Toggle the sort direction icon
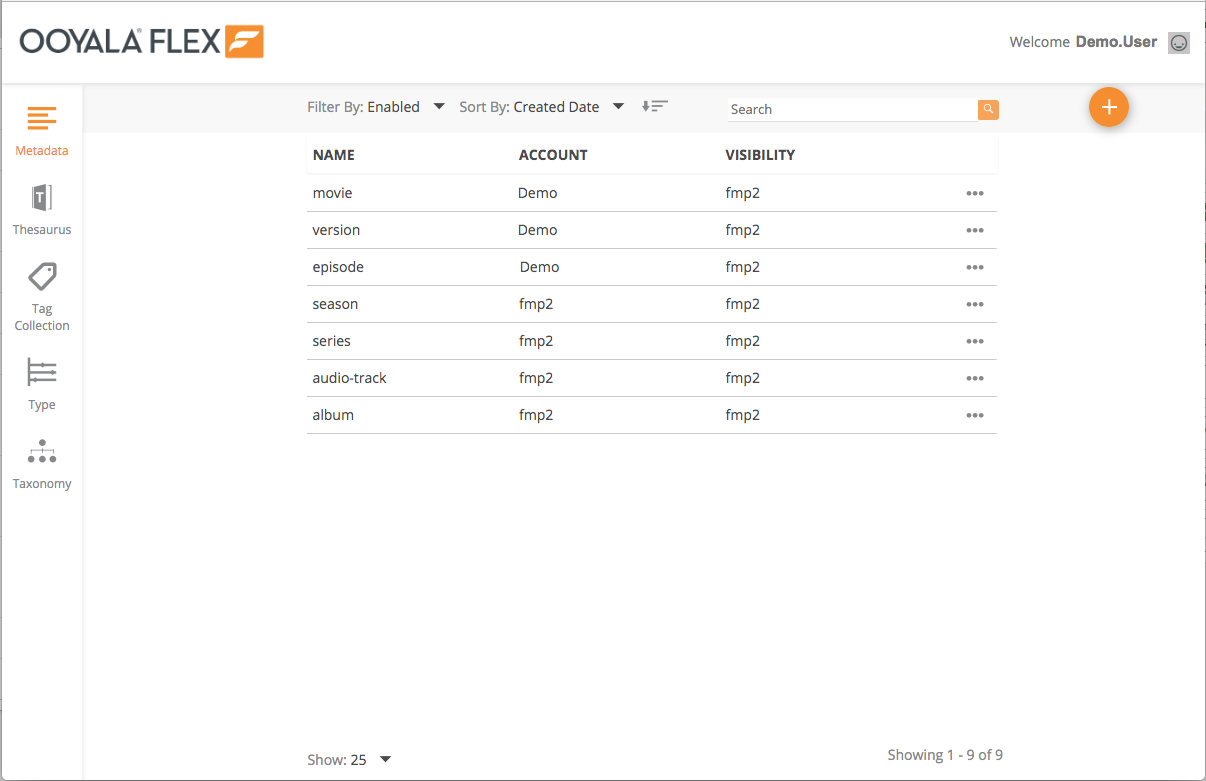This screenshot has height=781, width=1206. (654, 106)
